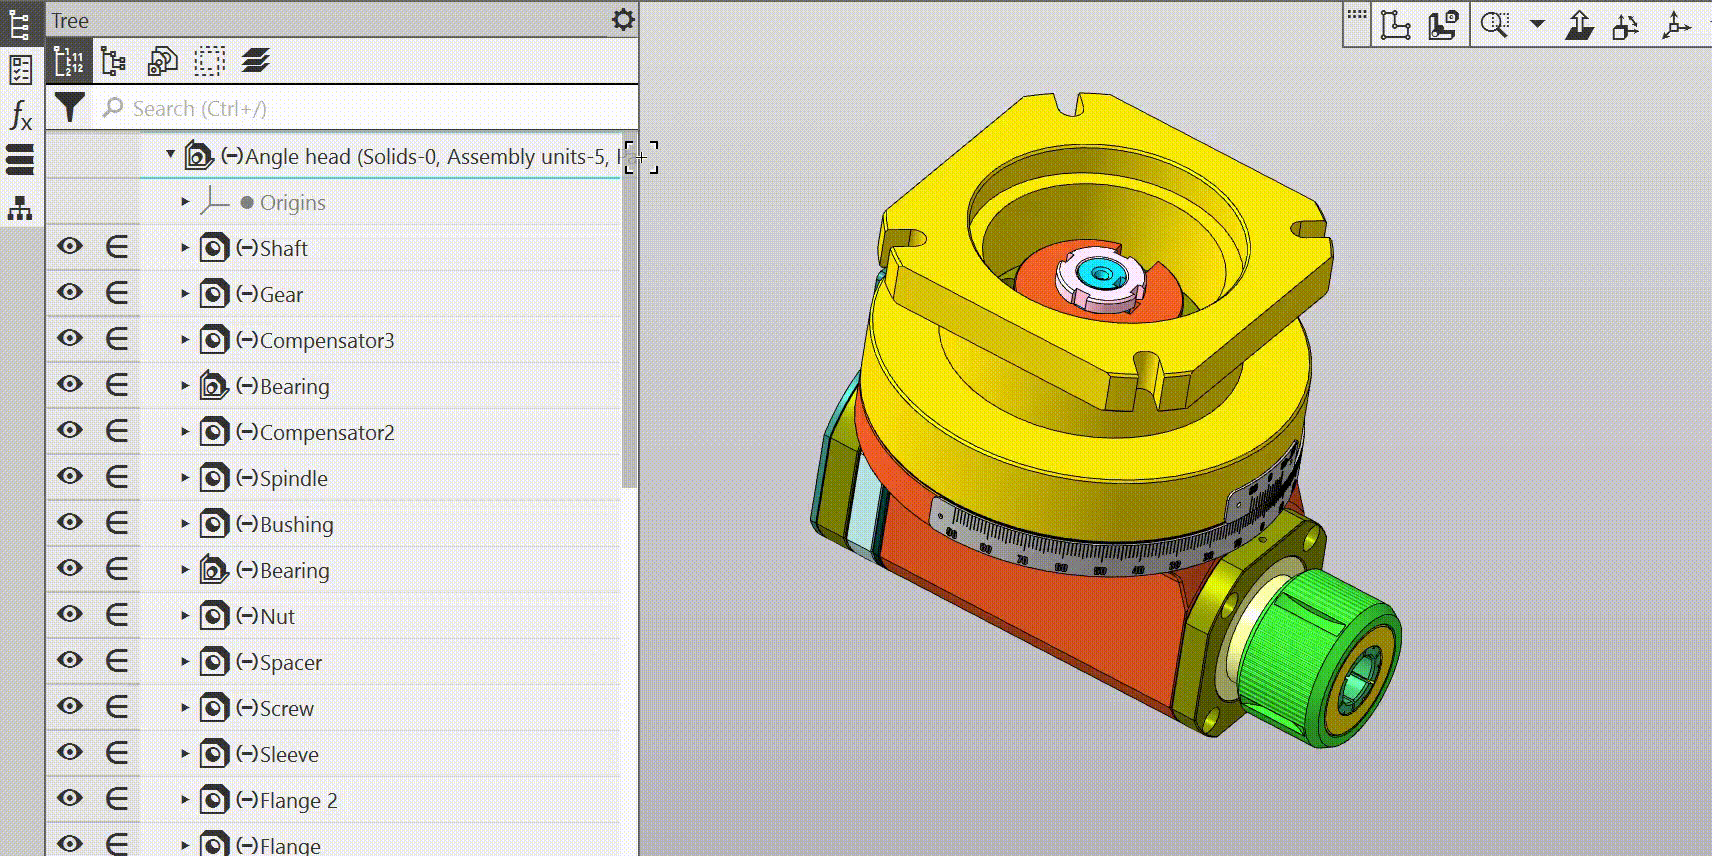Viewport: 1712px width, 856px height.
Task: Open the Tree settings gear
Action: [x=623, y=20]
